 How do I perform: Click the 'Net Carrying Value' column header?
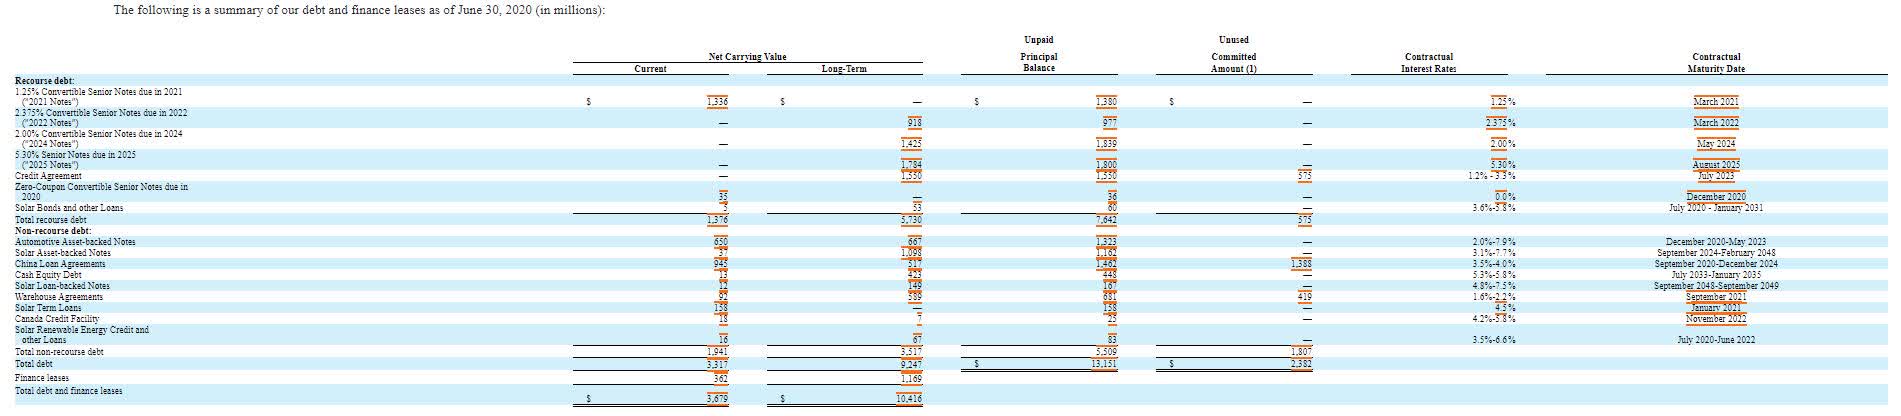pyautogui.click(x=747, y=57)
